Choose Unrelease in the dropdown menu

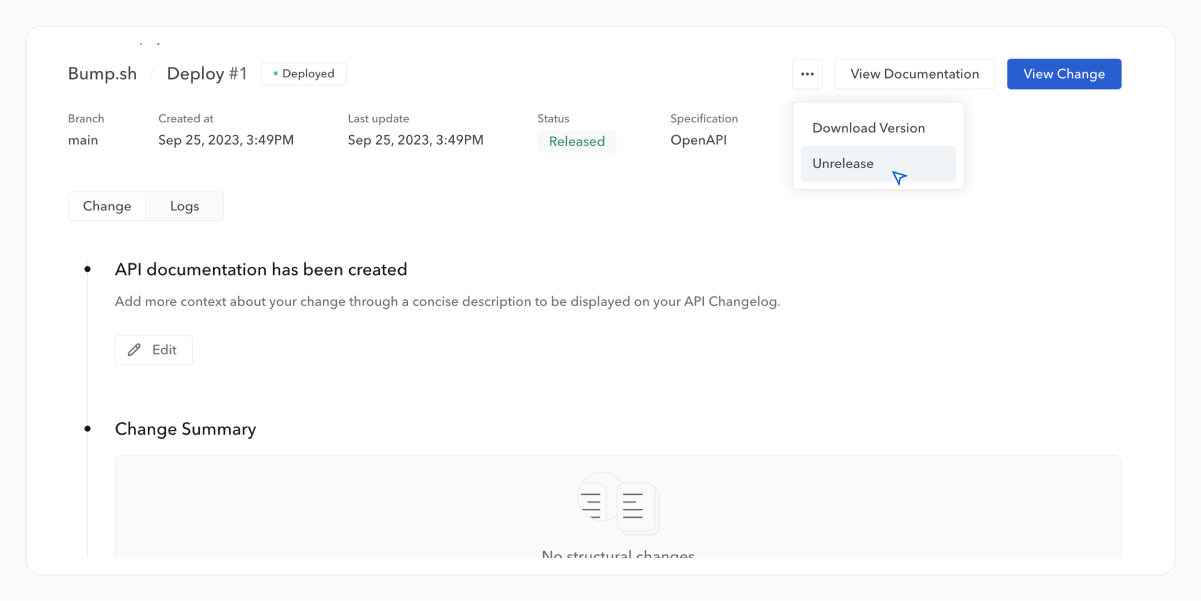pos(843,164)
